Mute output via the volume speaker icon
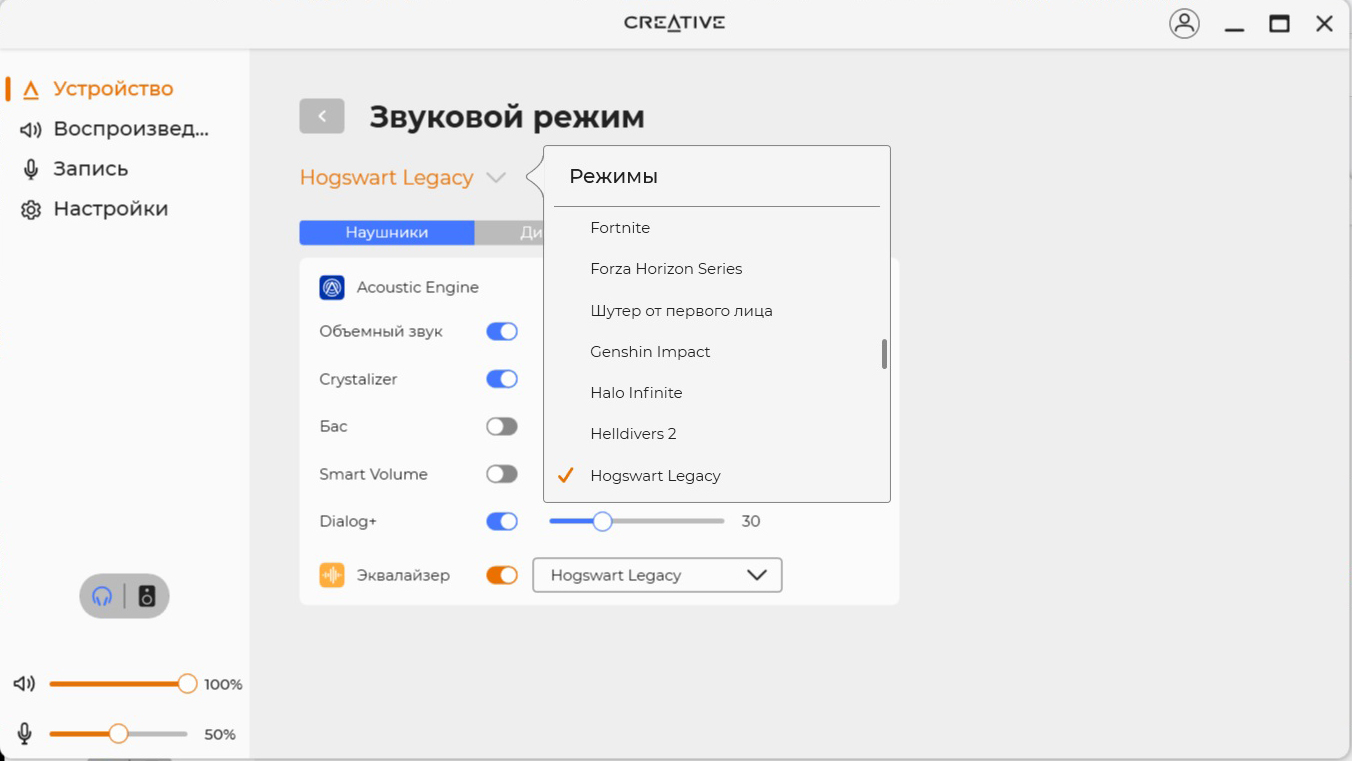The image size is (1352, 761). (x=24, y=684)
